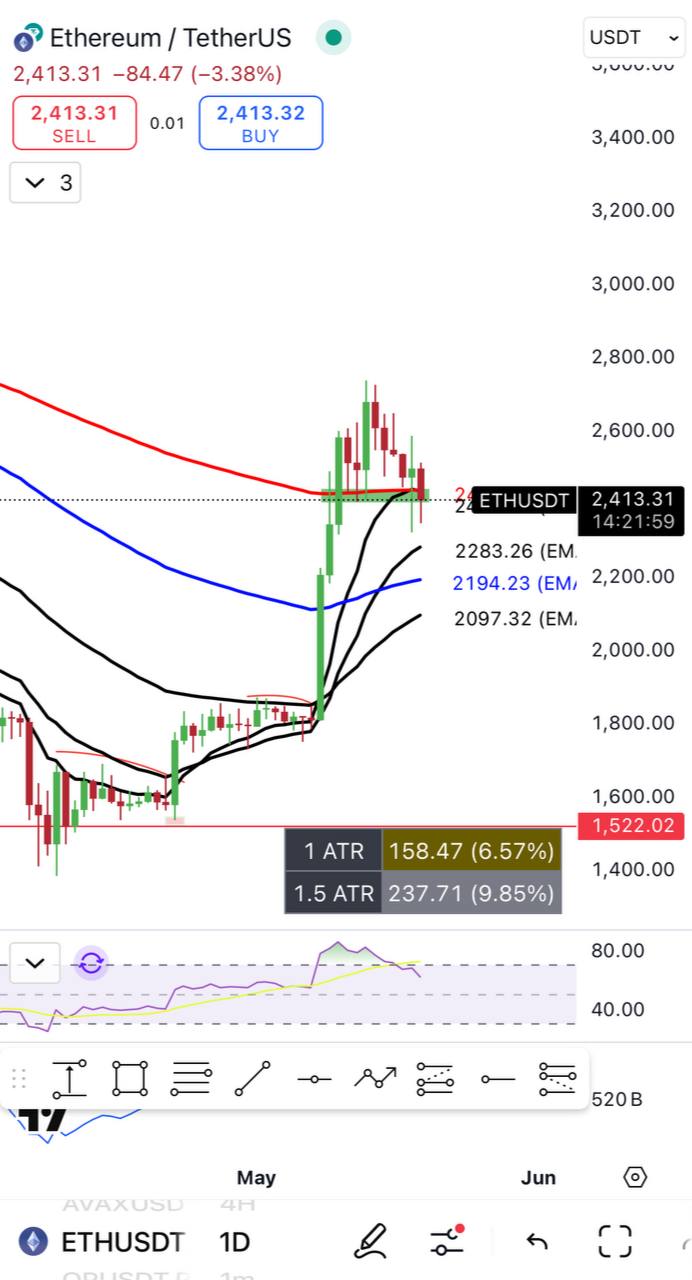Click the May label on time axis

coord(256,1177)
